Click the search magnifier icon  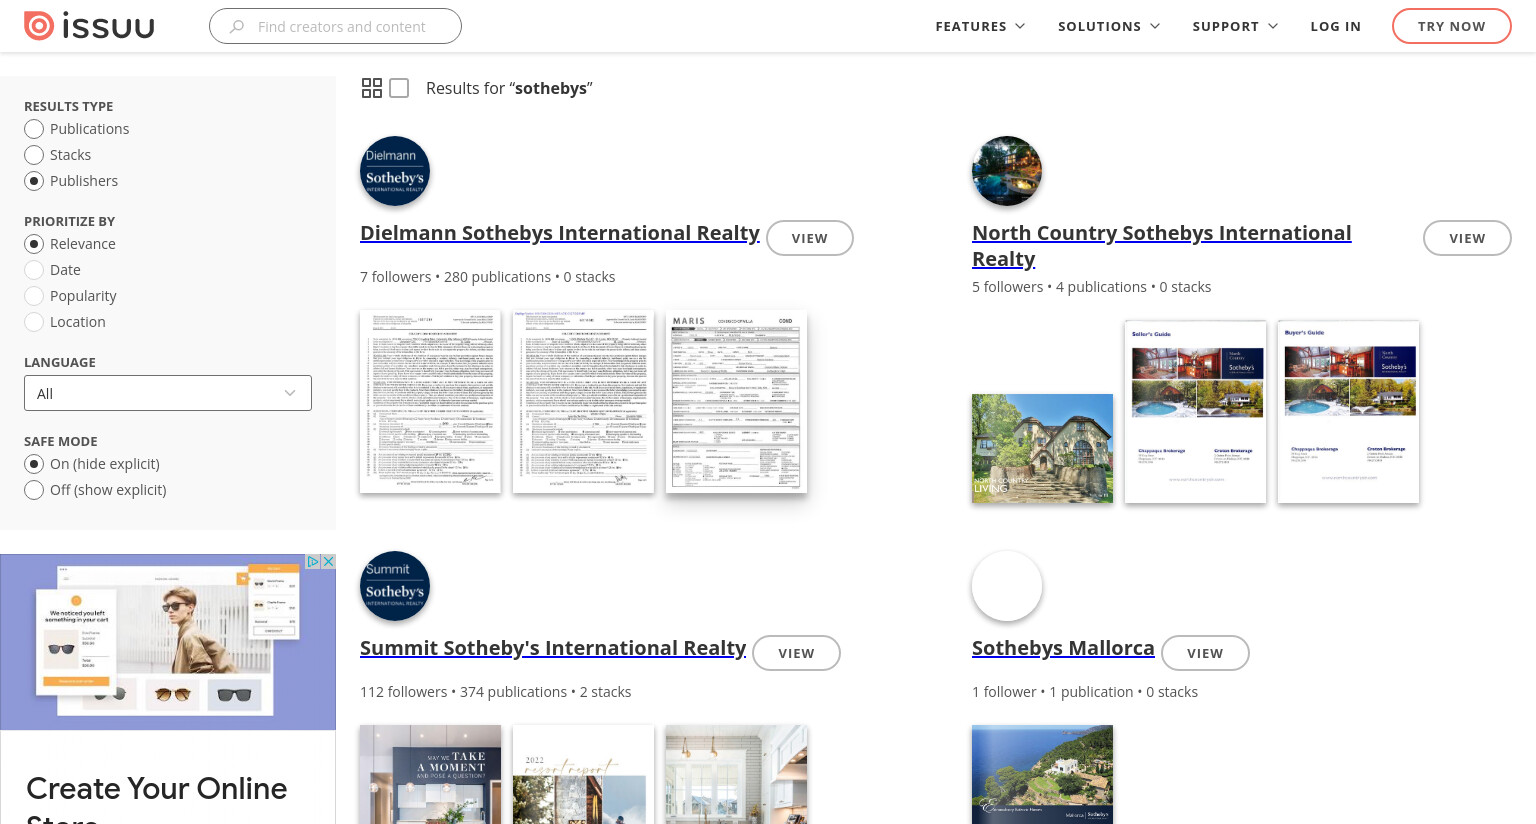tap(237, 27)
